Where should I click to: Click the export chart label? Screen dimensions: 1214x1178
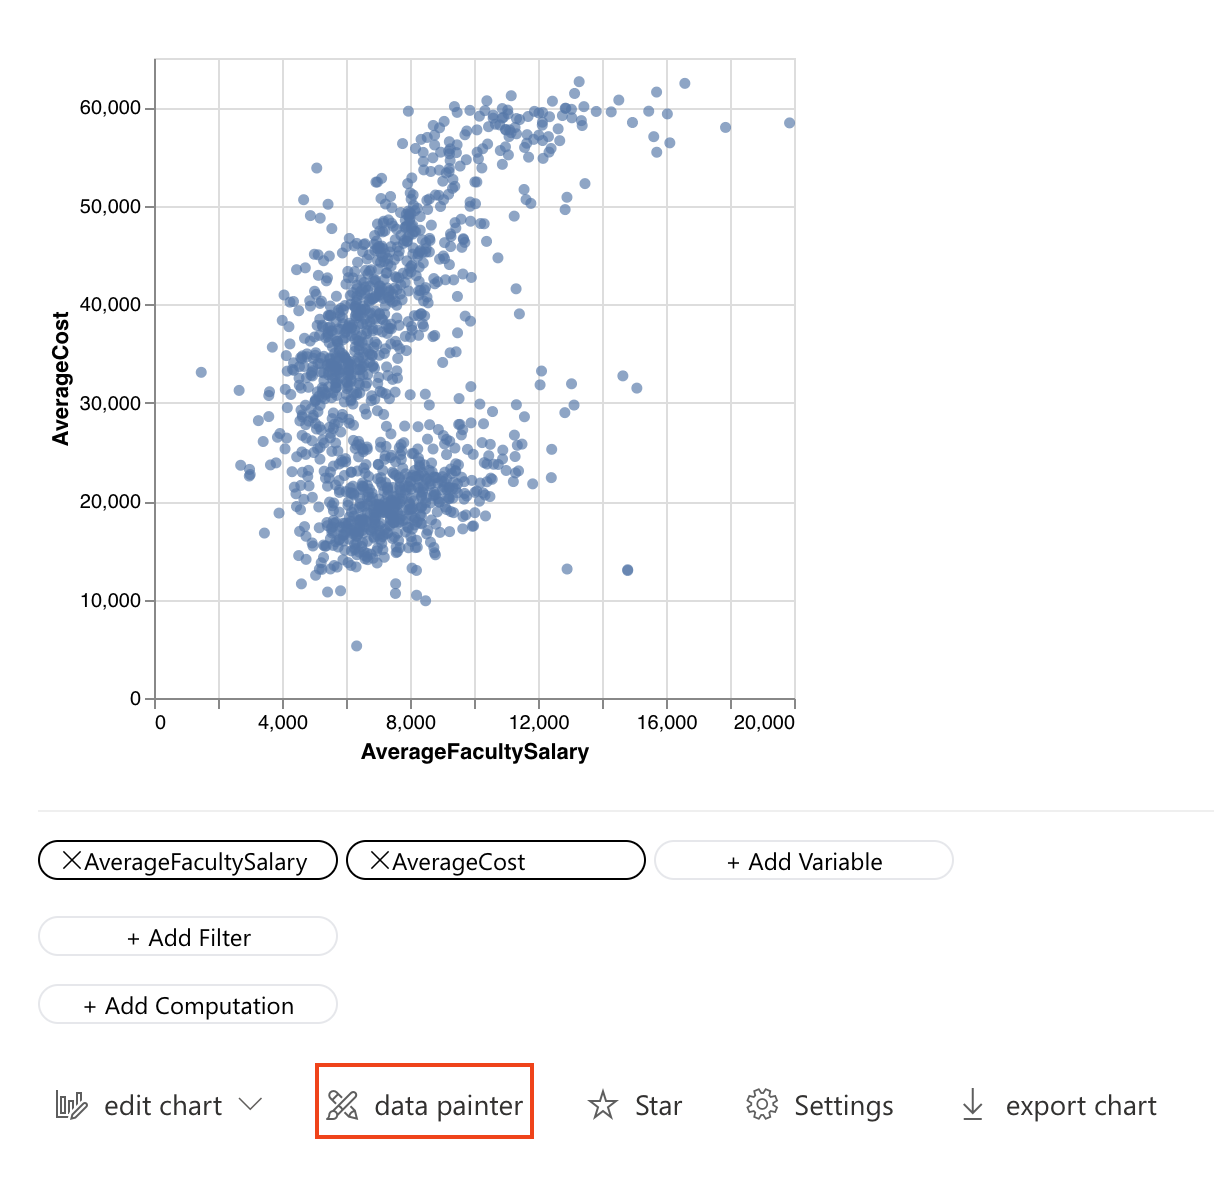(x=1080, y=1105)
